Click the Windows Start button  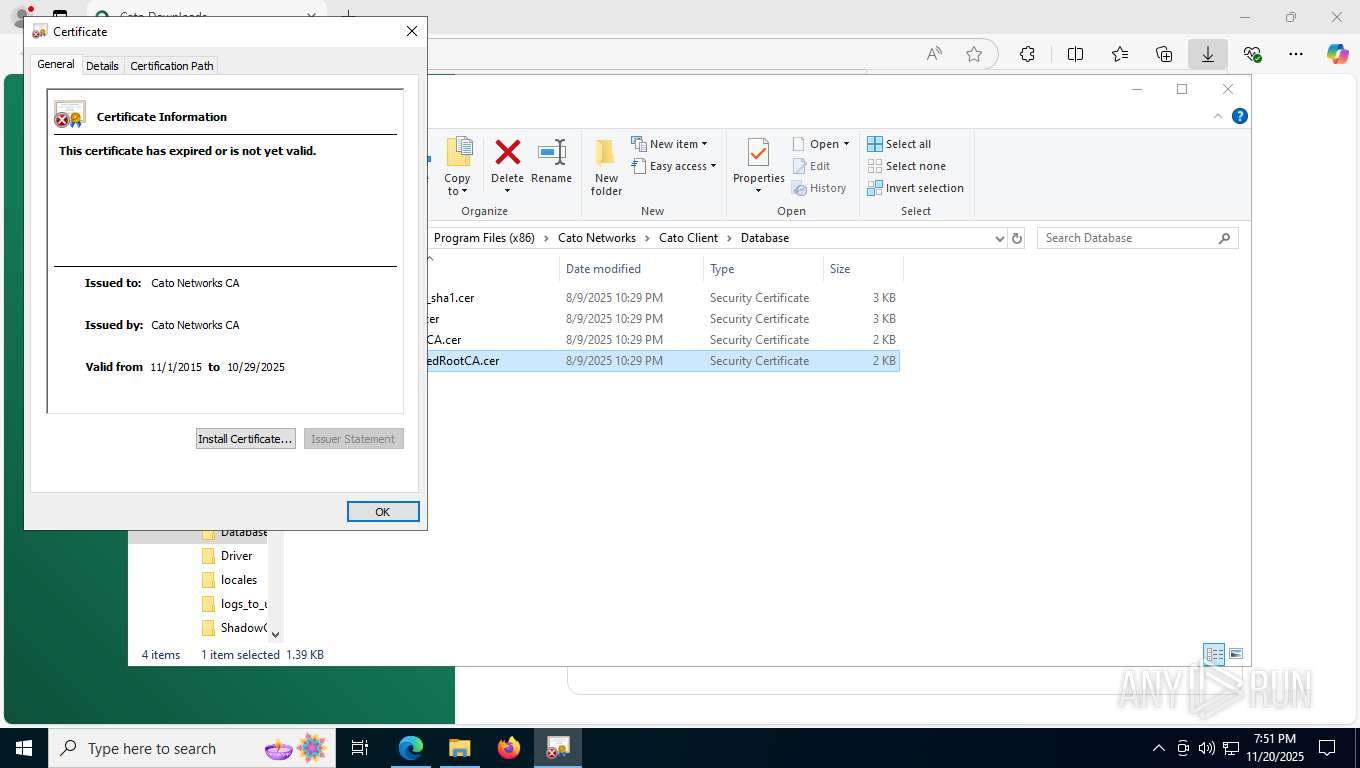point(24,748)
